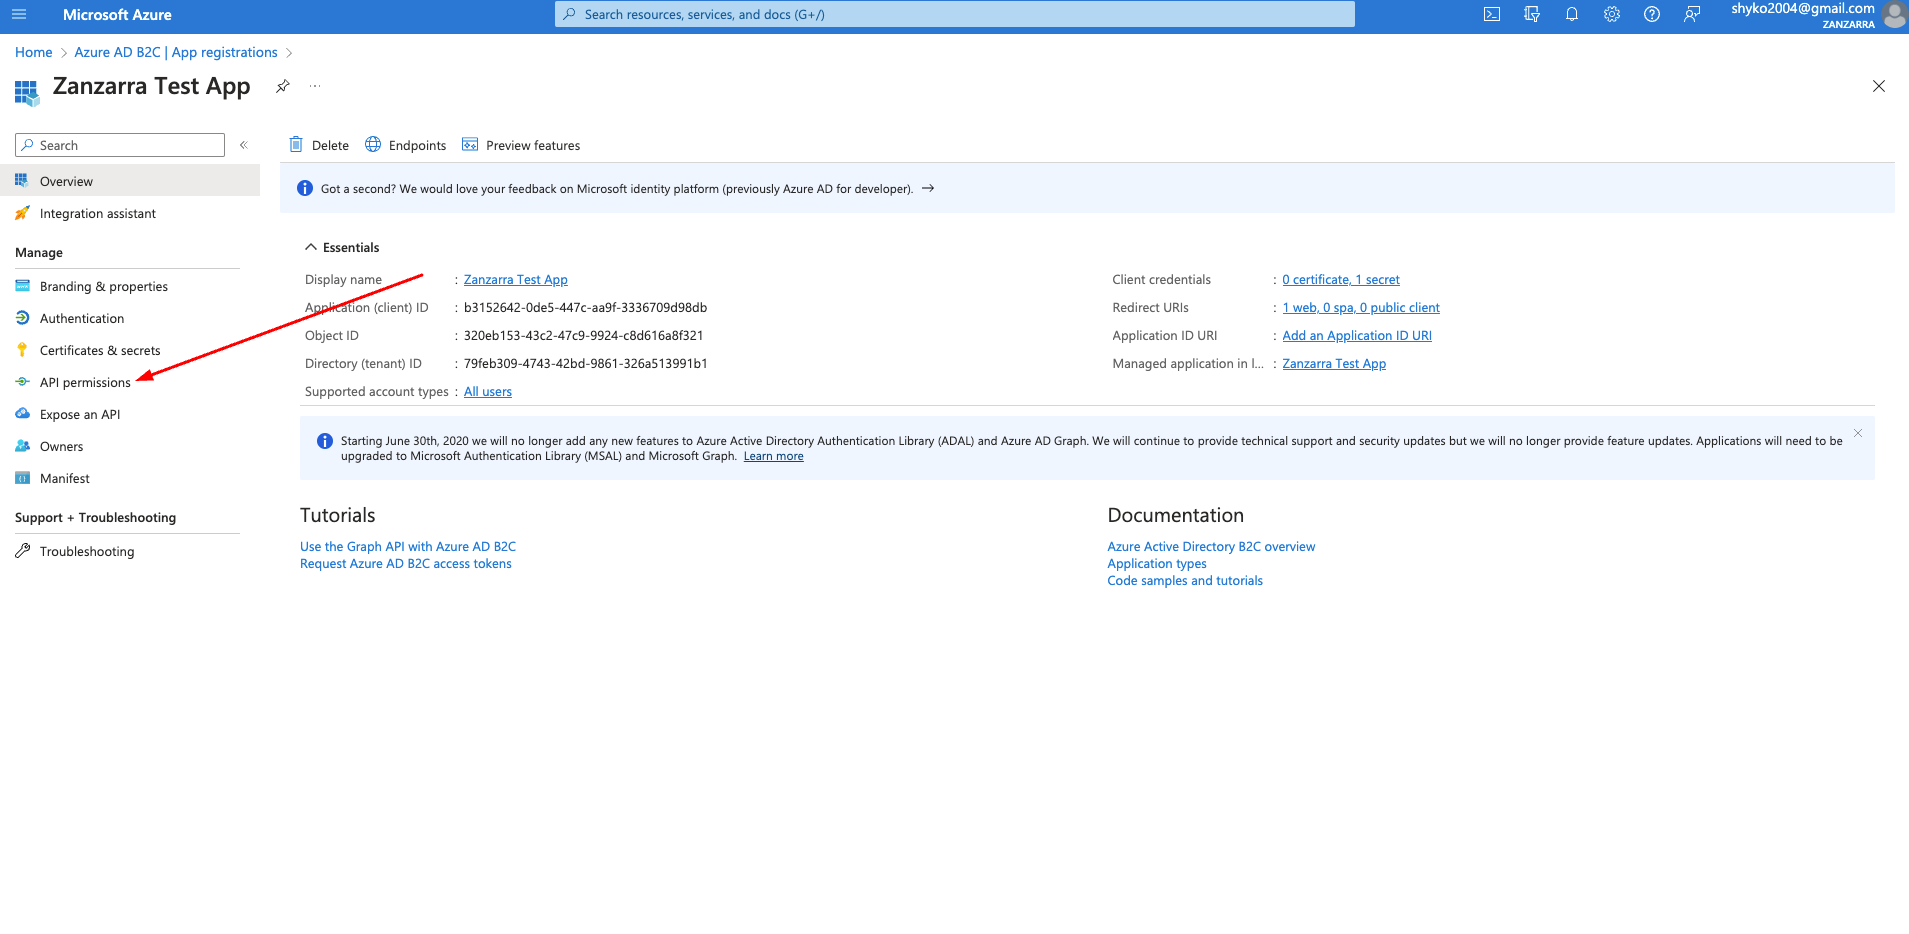Open the Application types documentation link
1909x934 pixels.
click(1157, 564)
